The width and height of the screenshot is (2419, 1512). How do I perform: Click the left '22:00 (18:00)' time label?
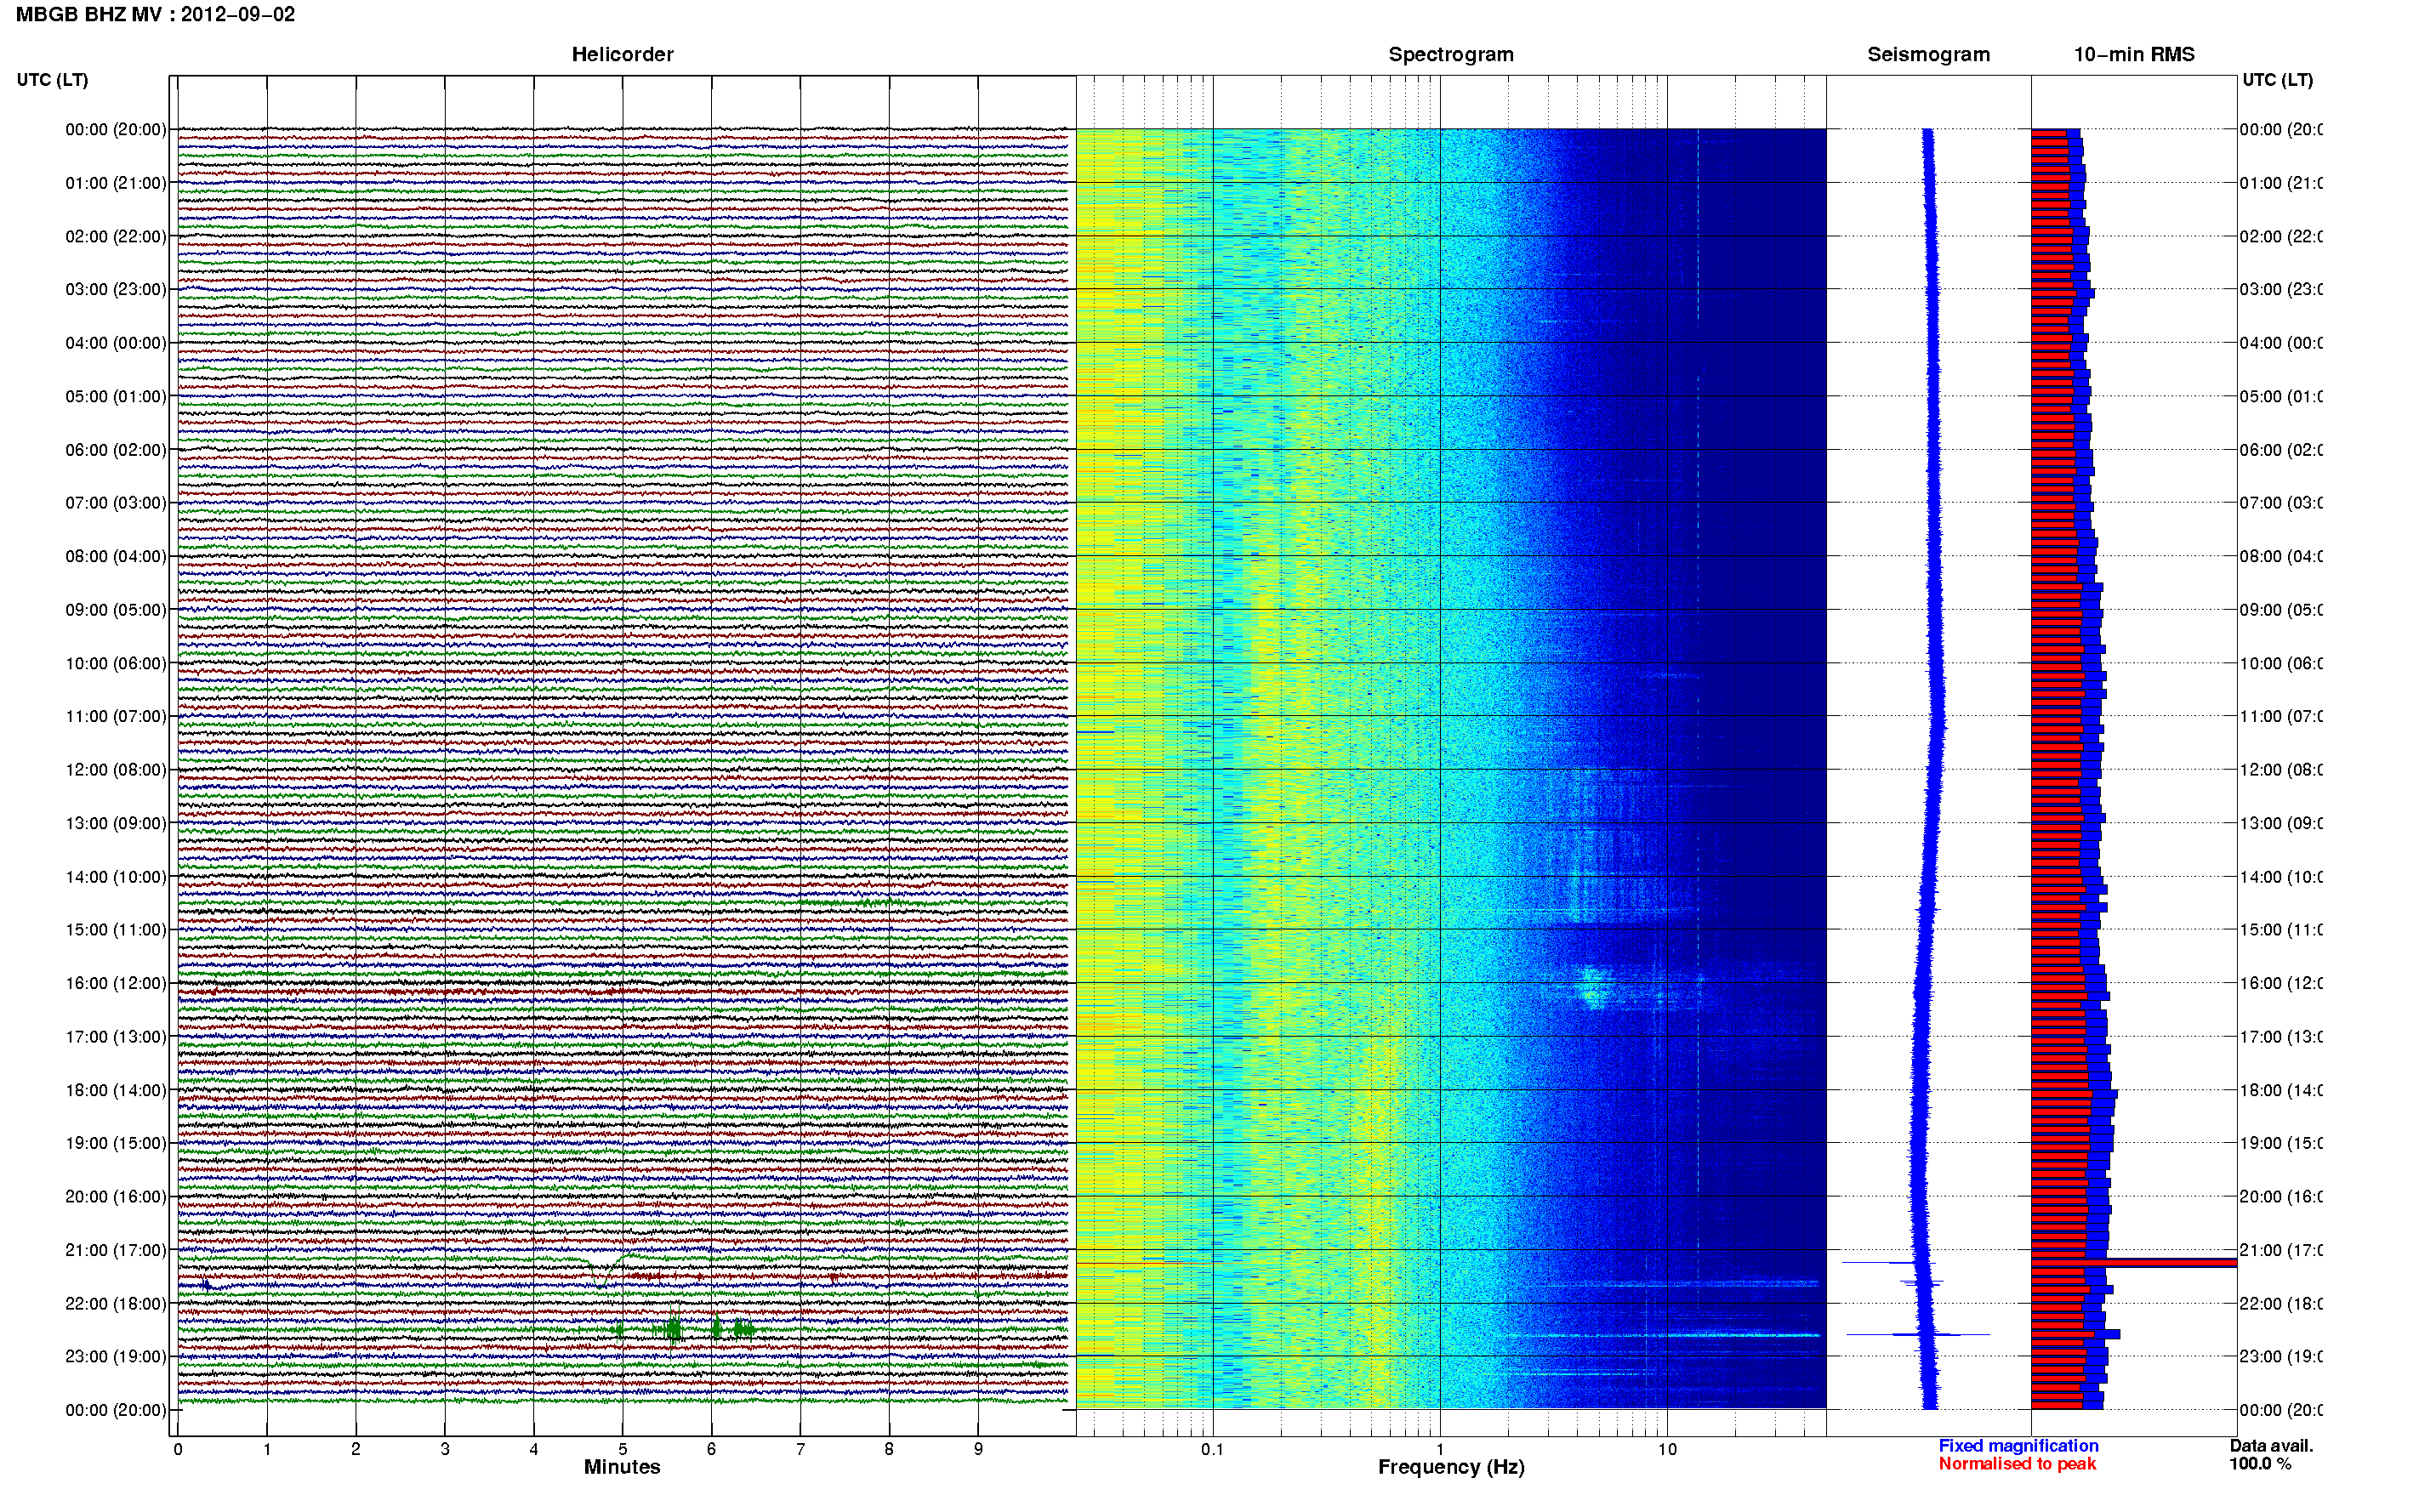116,1303
